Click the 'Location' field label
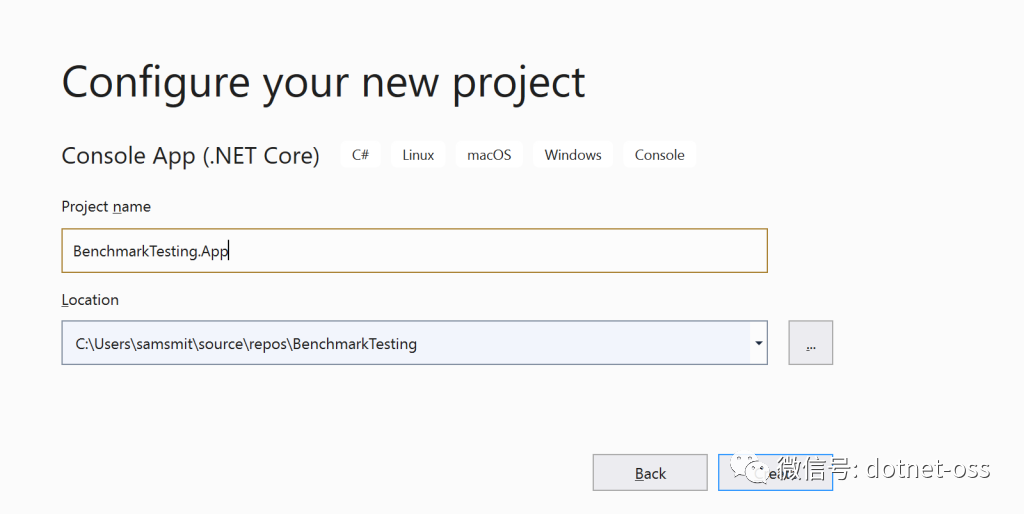 pyautogui.click(x=90, y=300)
